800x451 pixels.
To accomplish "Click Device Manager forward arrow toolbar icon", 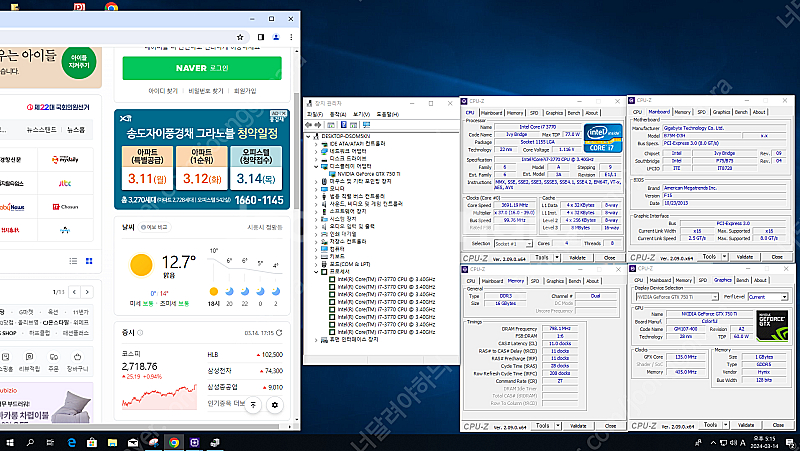I will point(317,125).
